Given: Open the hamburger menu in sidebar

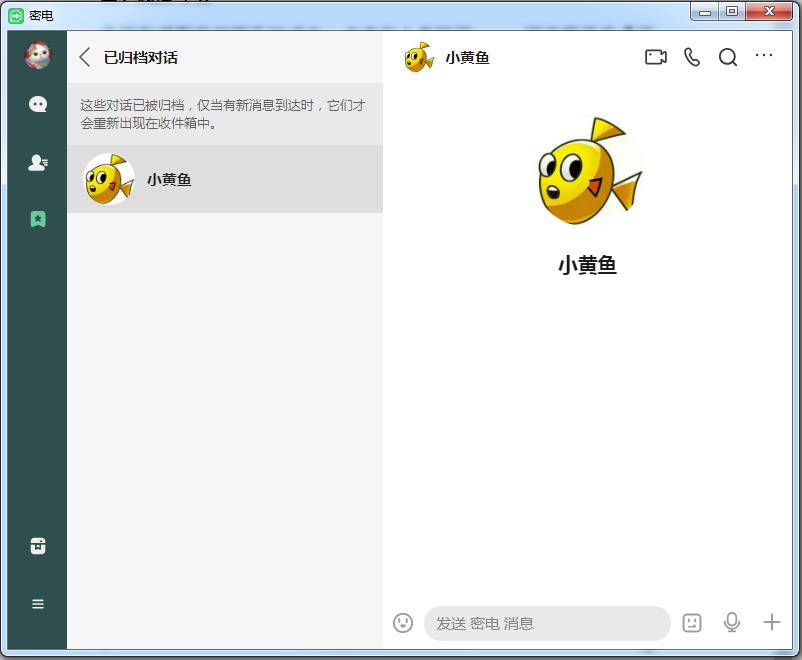Looking at the screenshot, I should (x=38, y=604).
